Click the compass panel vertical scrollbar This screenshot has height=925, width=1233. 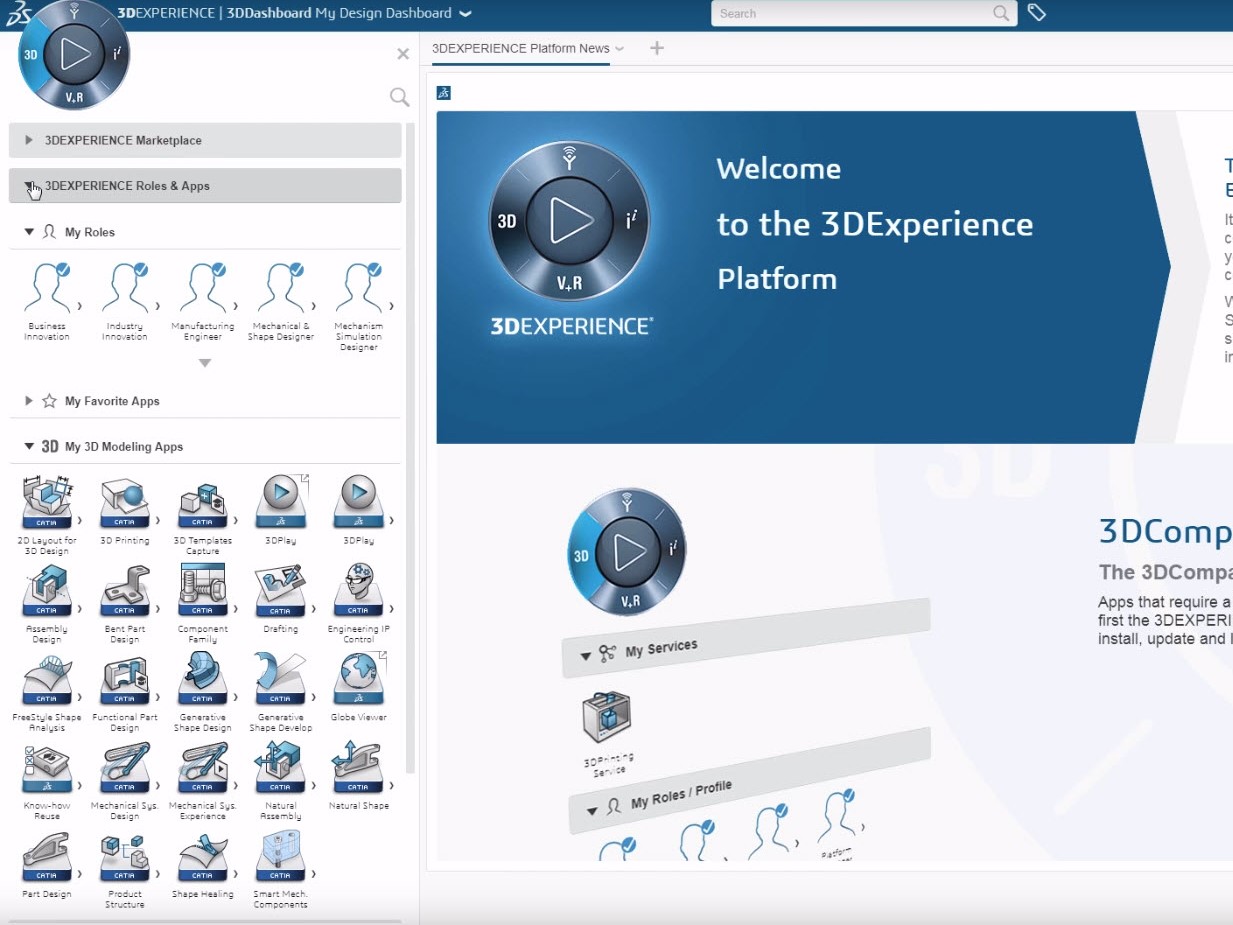[411, 448]
